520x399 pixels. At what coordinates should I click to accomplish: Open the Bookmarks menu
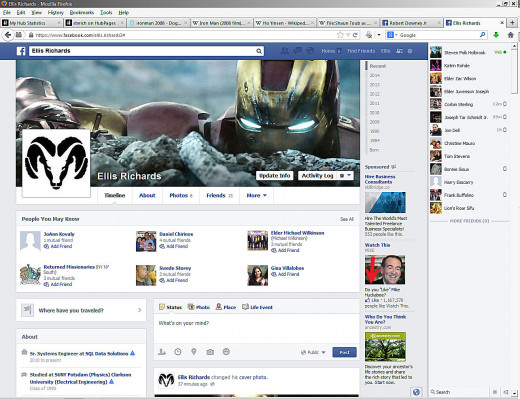point(82,12)
